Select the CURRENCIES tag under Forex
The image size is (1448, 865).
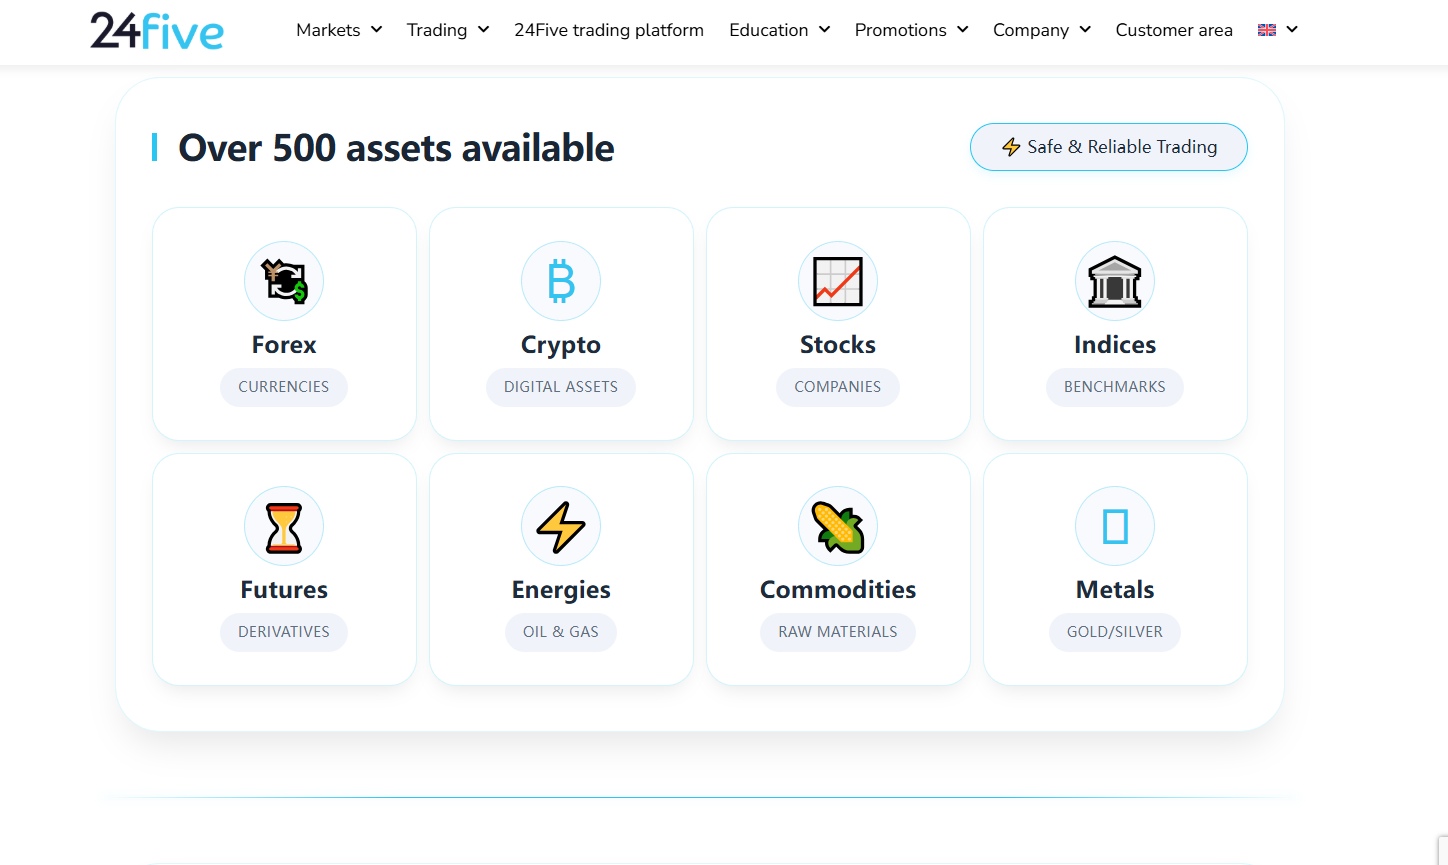click(284, 387)
